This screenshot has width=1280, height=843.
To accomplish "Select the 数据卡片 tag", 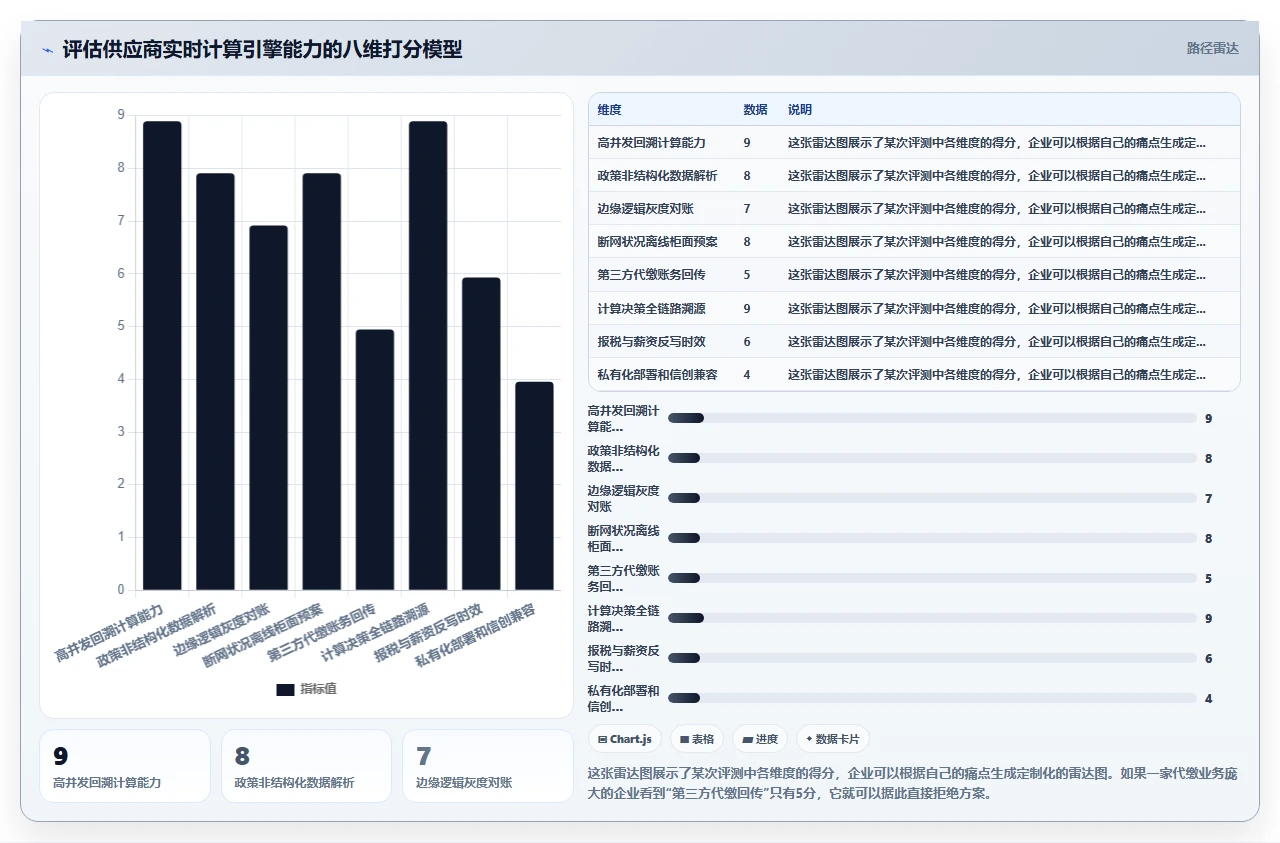I will pyautogui.click(x=833, y=739).
